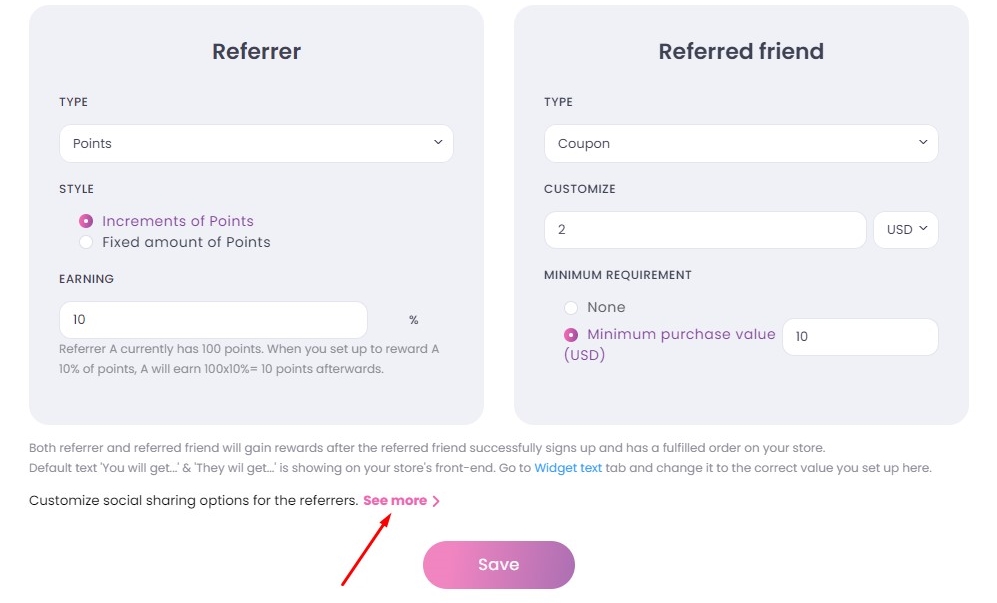Click the Referrer card heading
The width and height of the screenshot is (997, 603).
pos(256,51)
